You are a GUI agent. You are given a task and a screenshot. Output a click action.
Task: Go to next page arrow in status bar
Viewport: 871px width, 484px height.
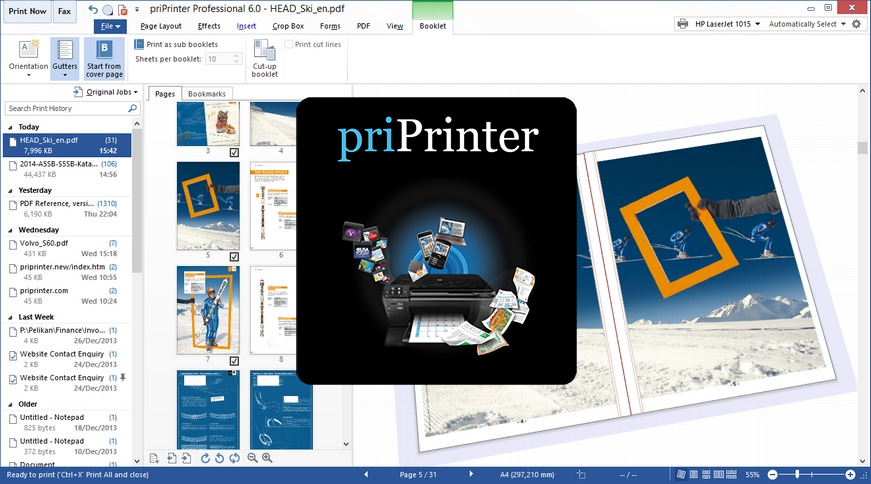click(471, 475)
